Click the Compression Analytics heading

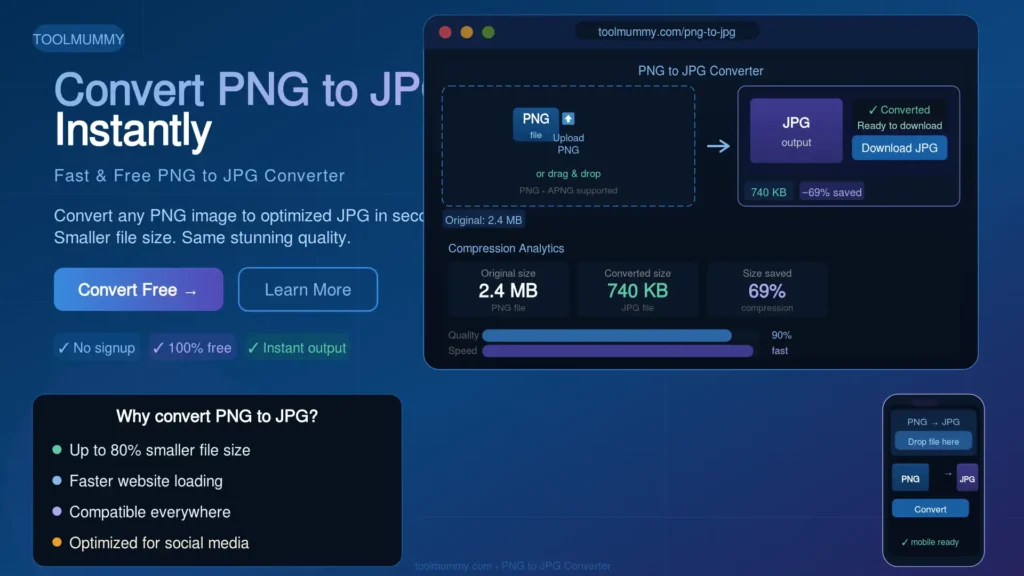click(x=506, y=248)
